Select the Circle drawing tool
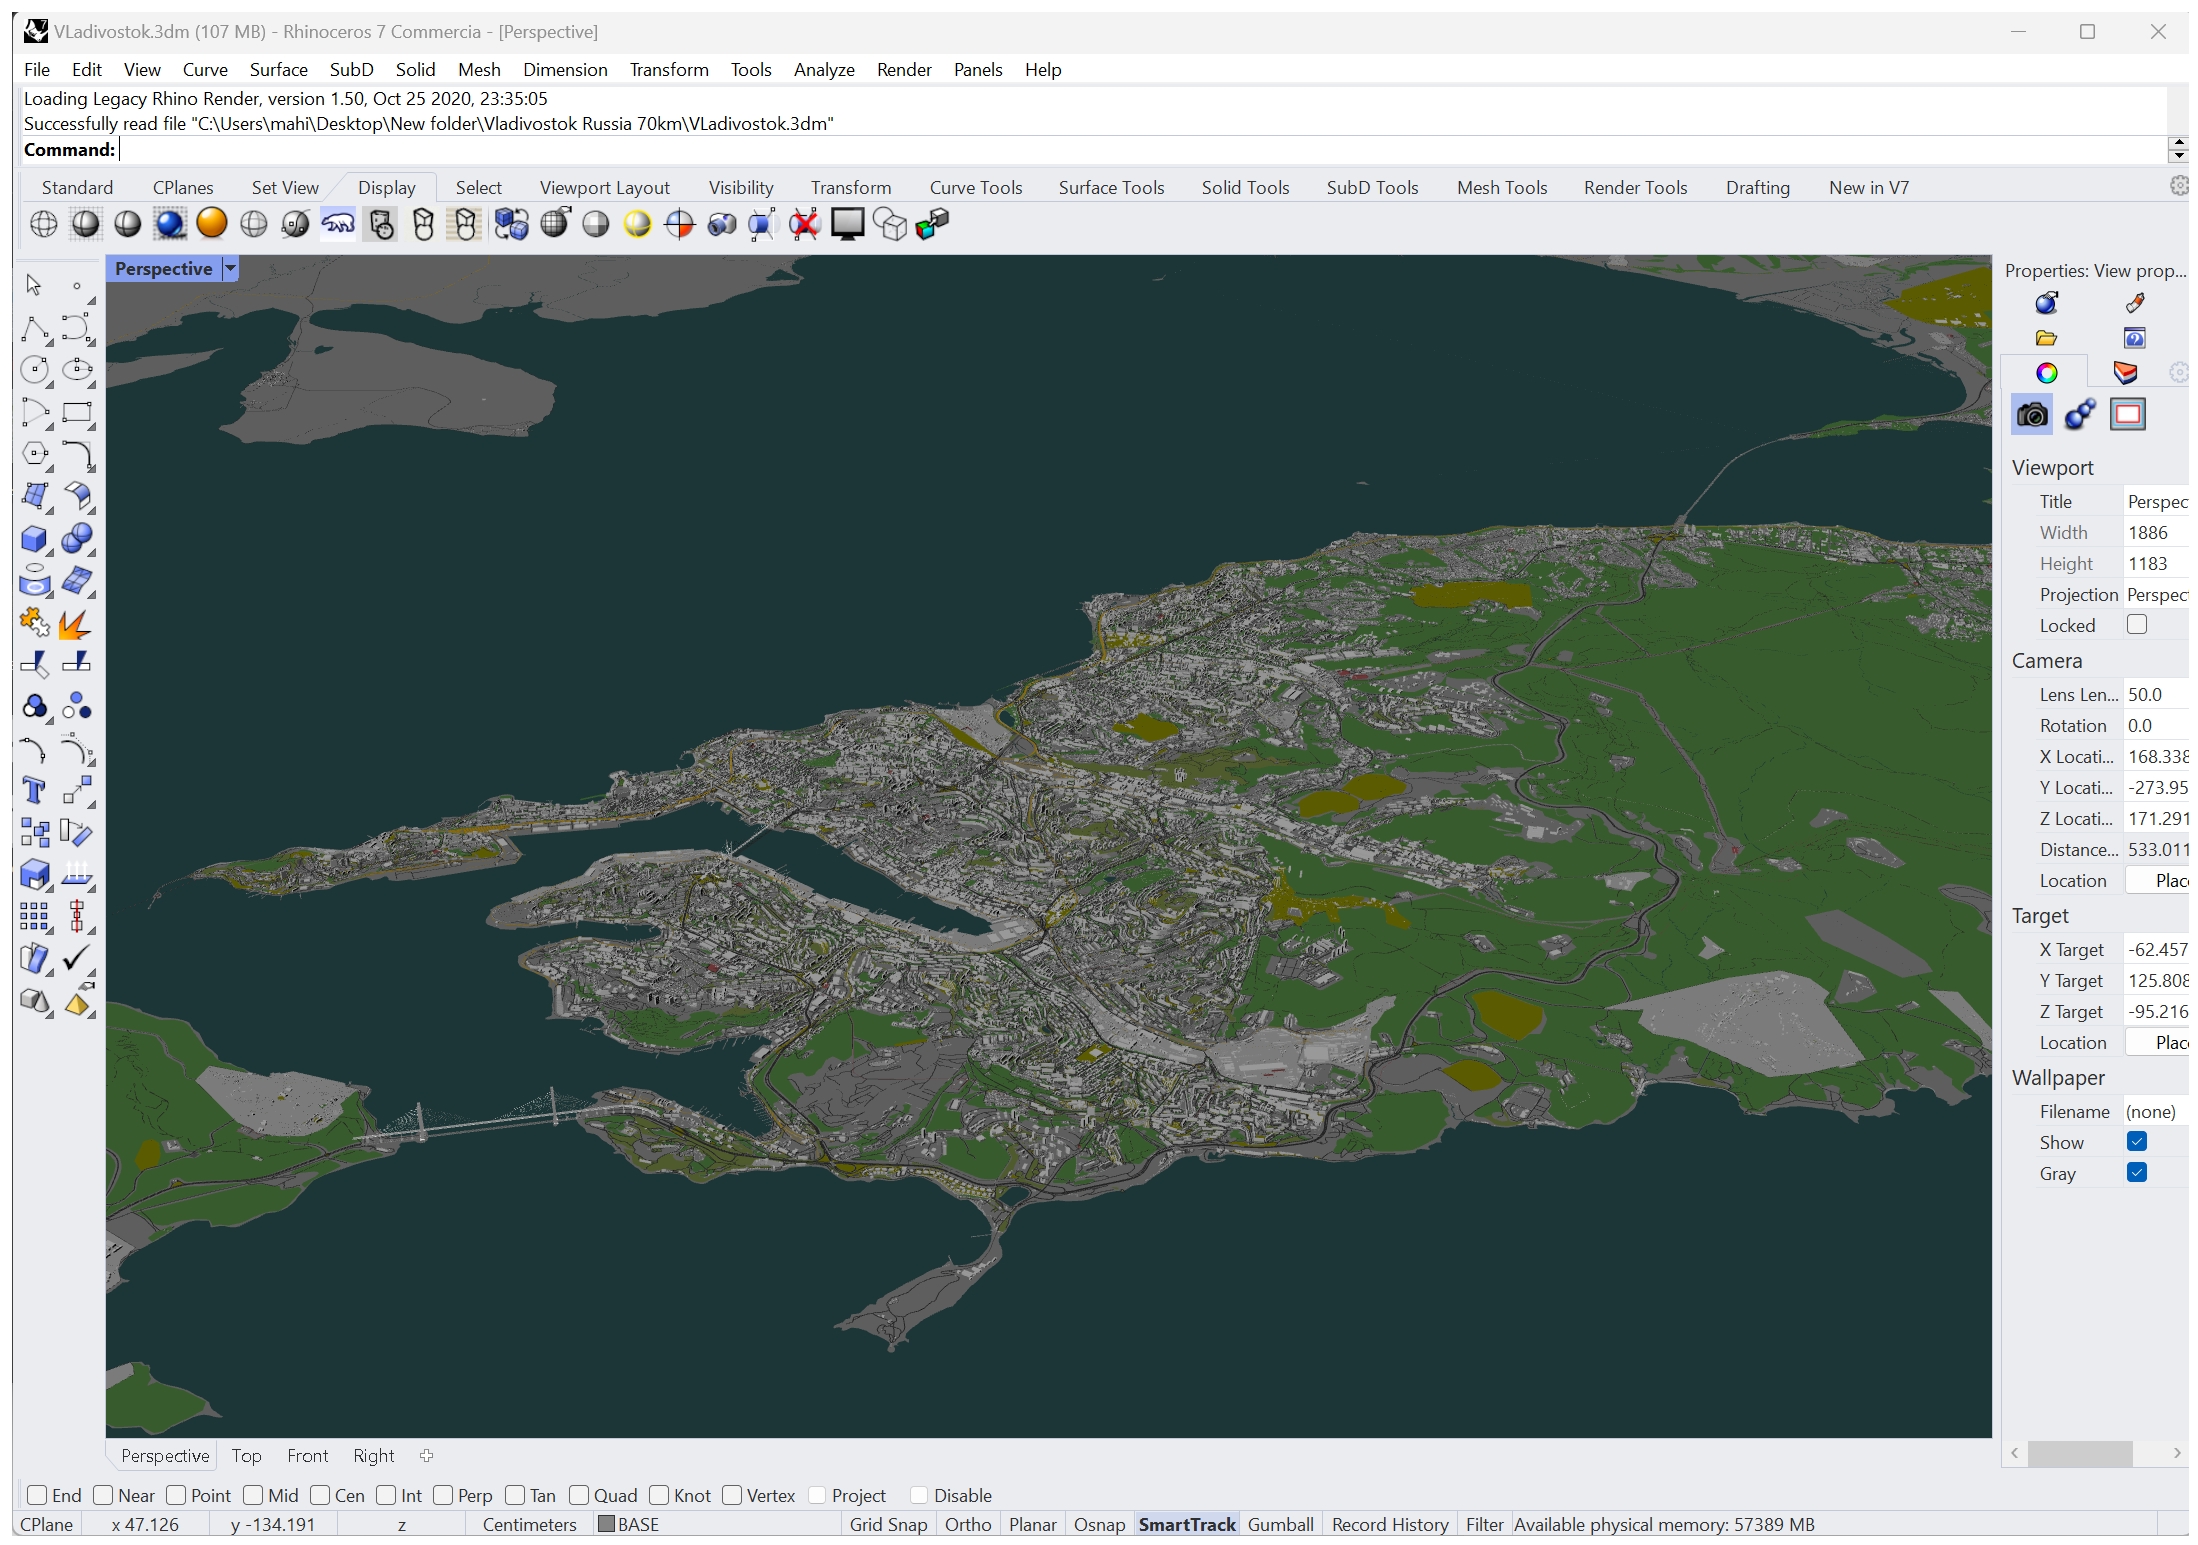This screenshot has height=1545, width=2198. 34,370
